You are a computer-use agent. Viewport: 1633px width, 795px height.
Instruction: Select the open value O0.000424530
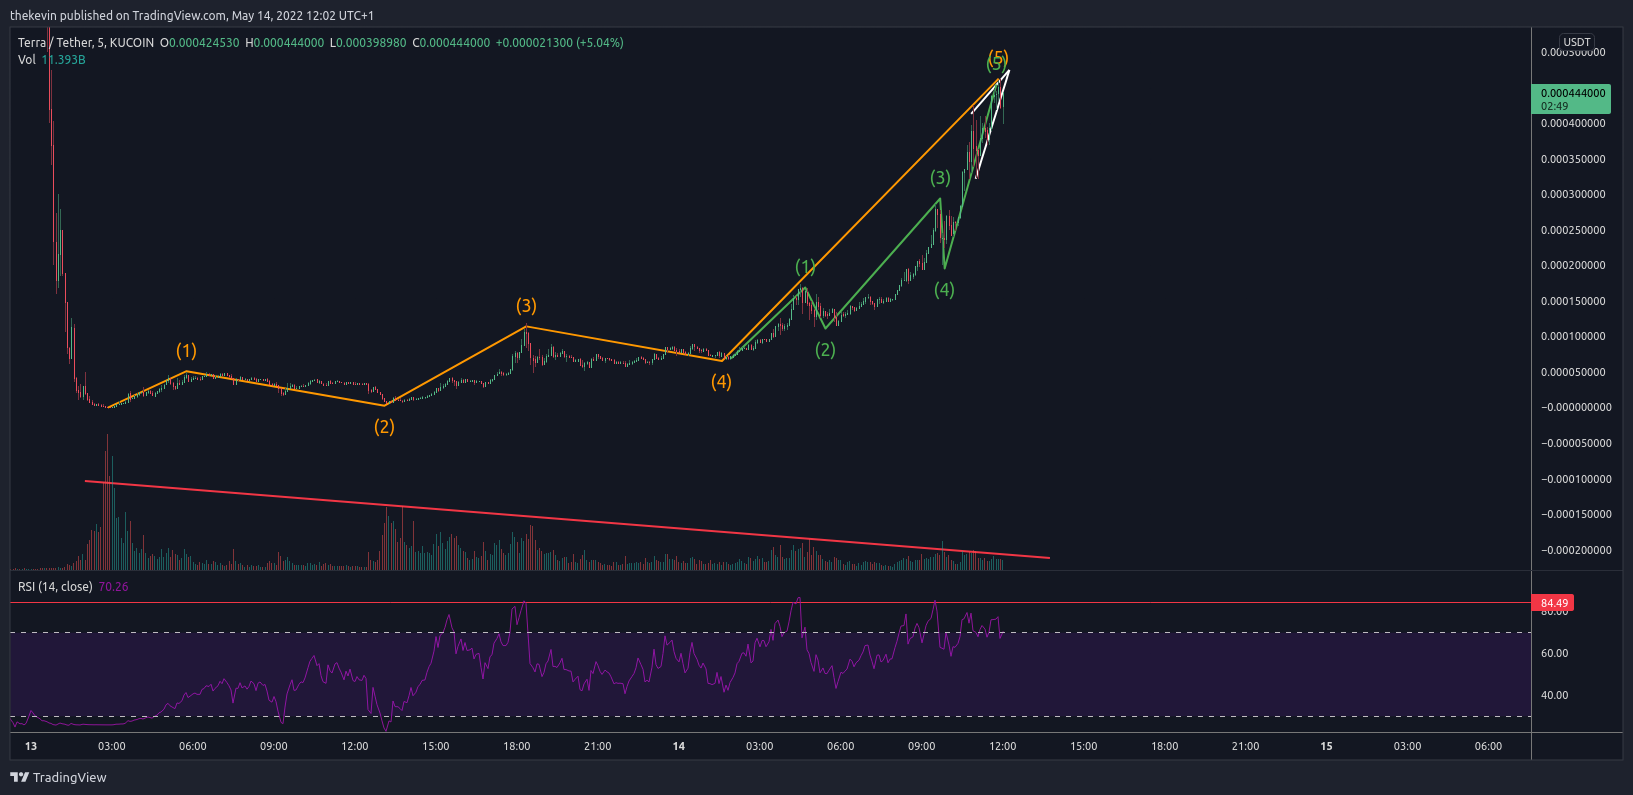tap(200, 43)
